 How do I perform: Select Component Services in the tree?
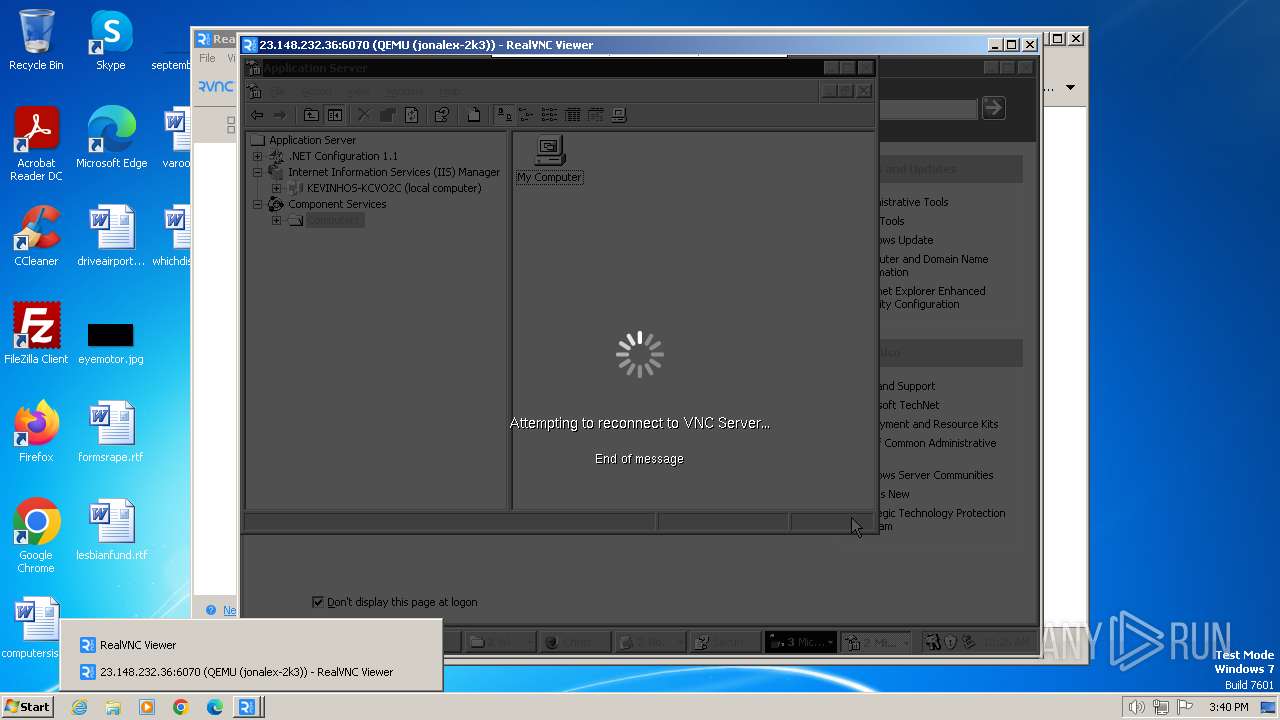tap(337, 204)
